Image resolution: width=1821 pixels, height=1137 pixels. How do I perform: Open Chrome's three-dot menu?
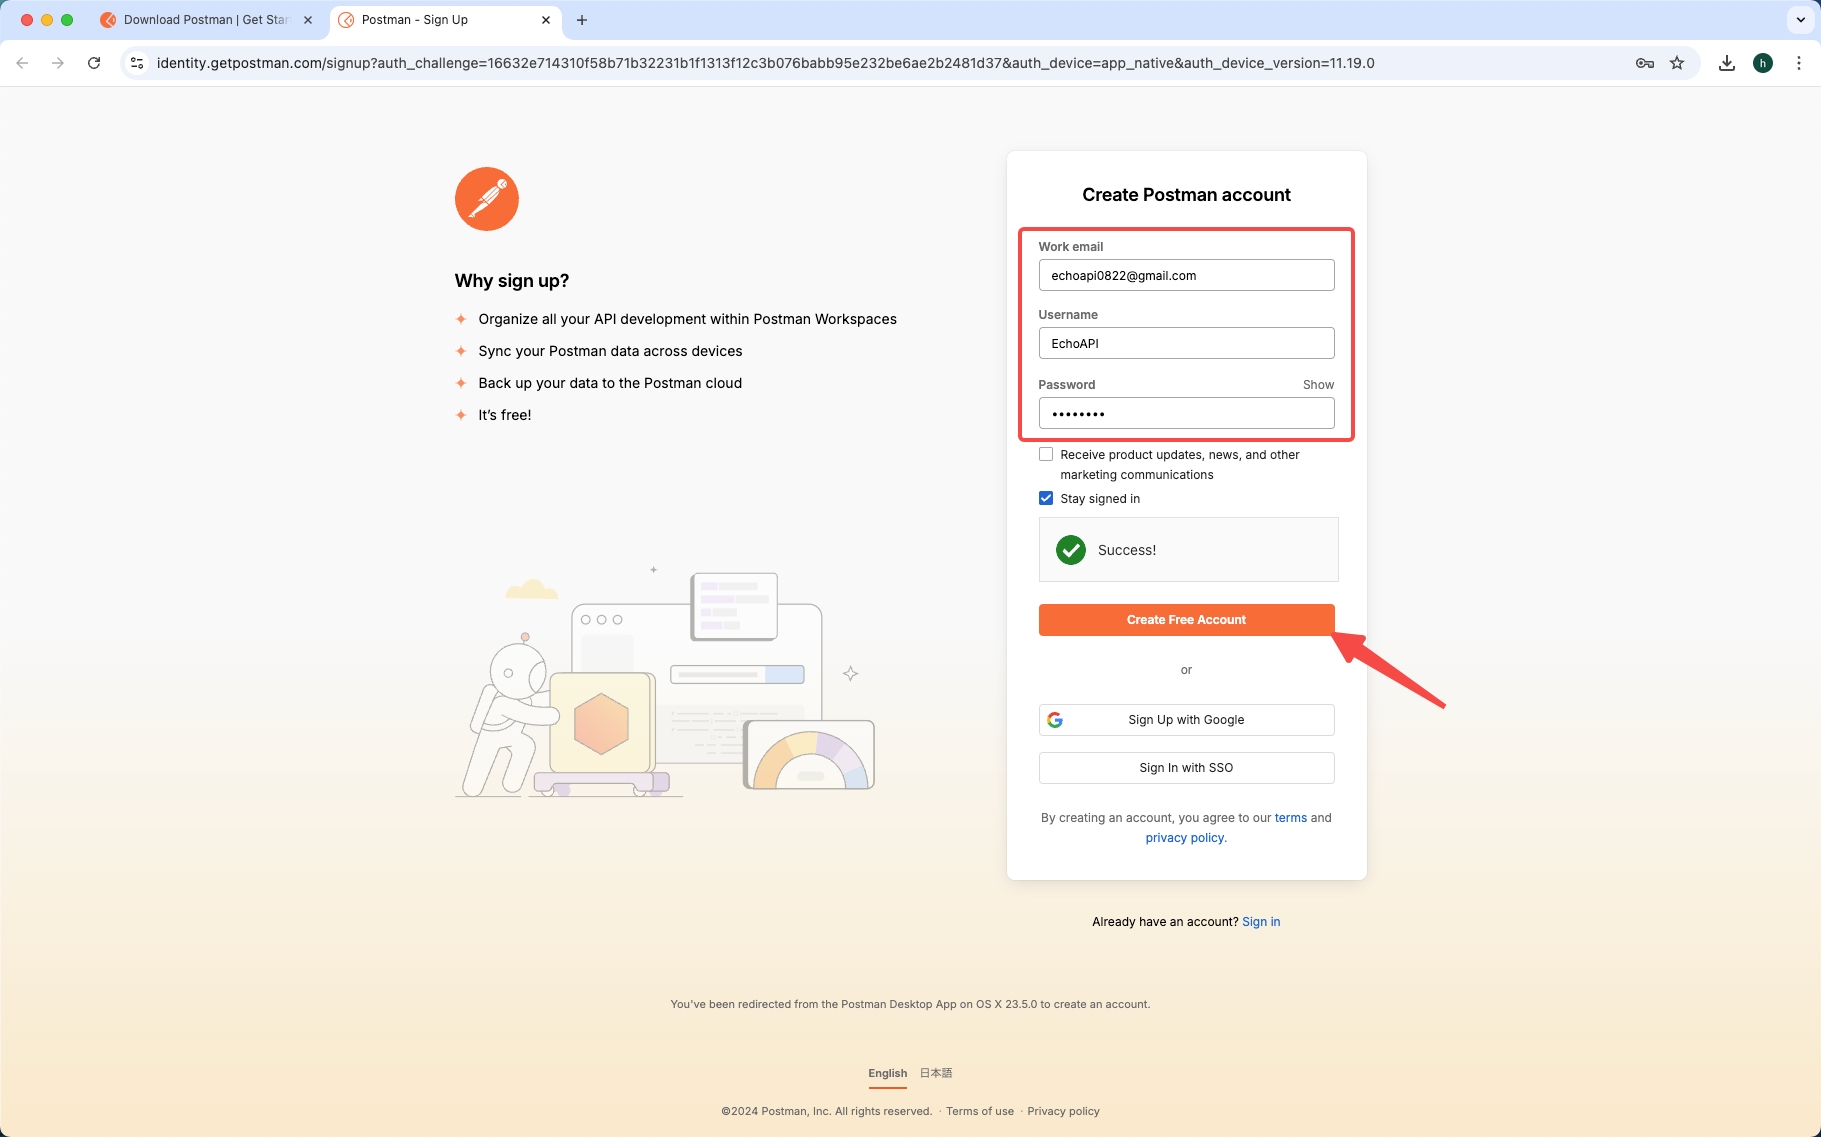point(1799,63)
